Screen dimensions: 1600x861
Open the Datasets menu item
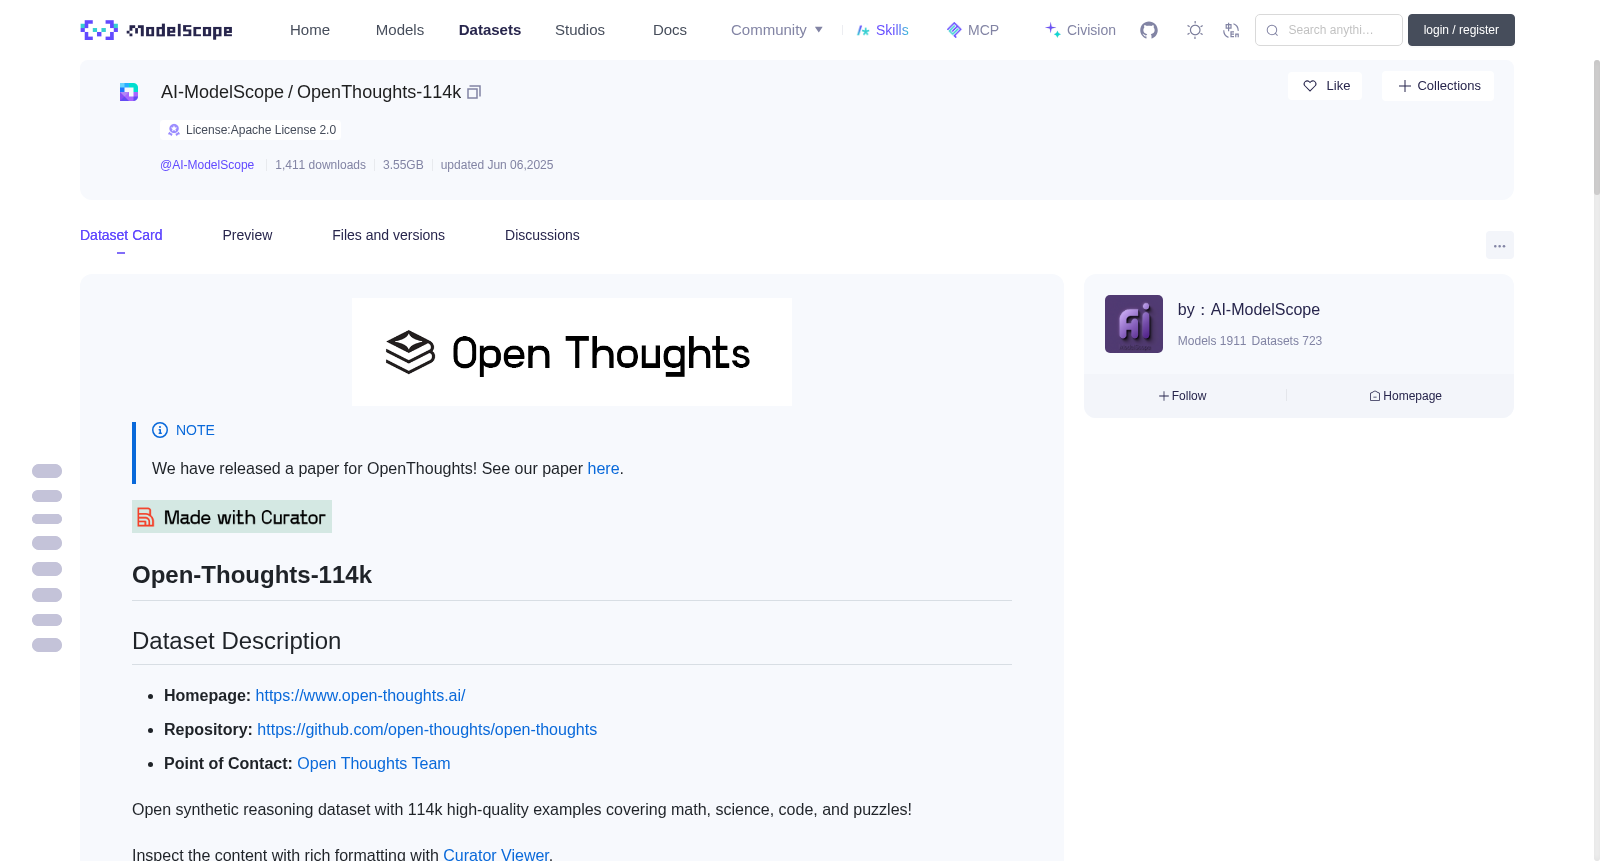[490, 30]
